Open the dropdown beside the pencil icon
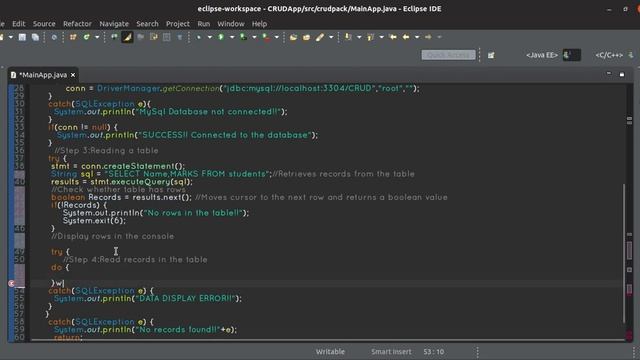This screenshot has width=640, height=360. 331,37
